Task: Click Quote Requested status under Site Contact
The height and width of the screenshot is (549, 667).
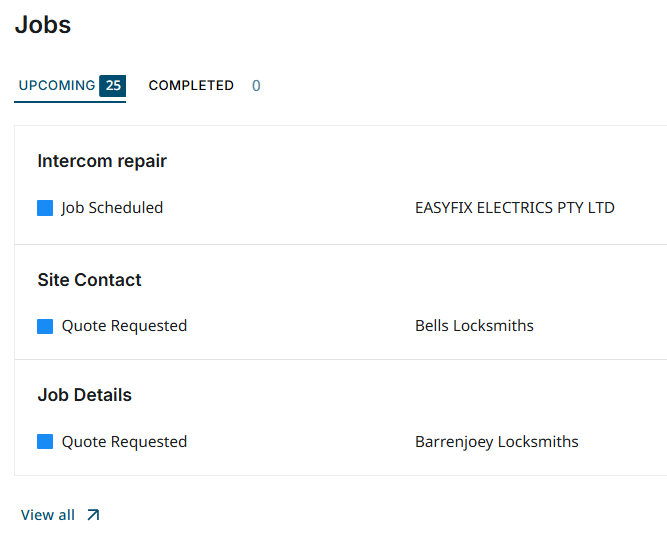Action: (x=124, y=326)
